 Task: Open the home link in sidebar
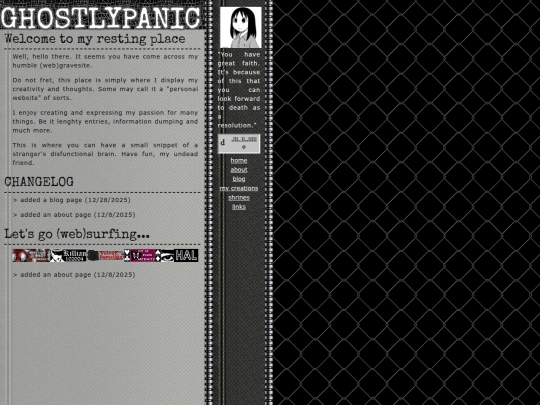click(x=239, y=160)
